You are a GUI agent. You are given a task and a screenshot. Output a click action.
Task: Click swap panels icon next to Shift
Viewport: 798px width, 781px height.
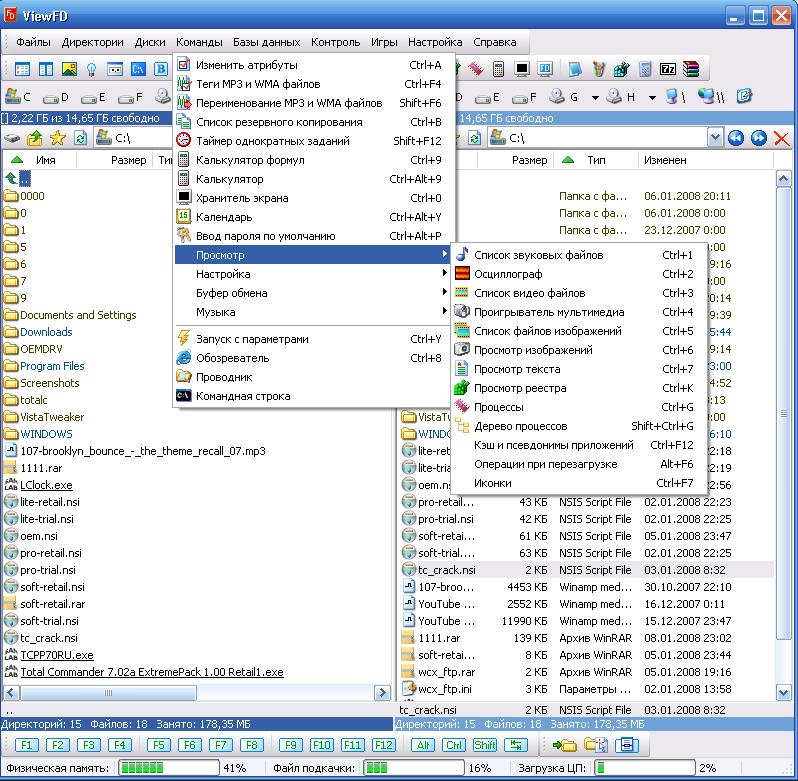(x=516, y=745)
